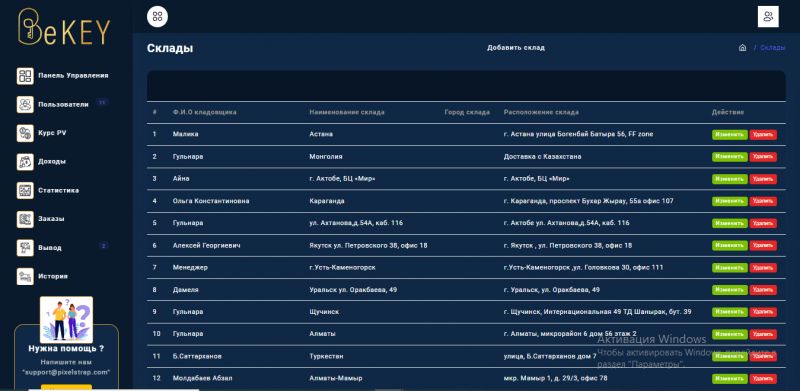The width and height of the screenshot is (800, 391).
Task: Click the Доходы income icon
Action: point(25,161)
